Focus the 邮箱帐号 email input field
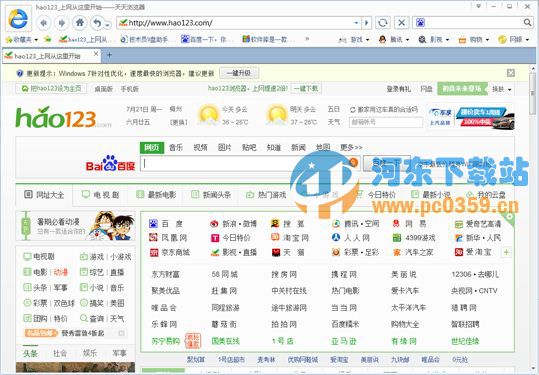Viewport: 539px width, 375px height. tap(386, 122)
